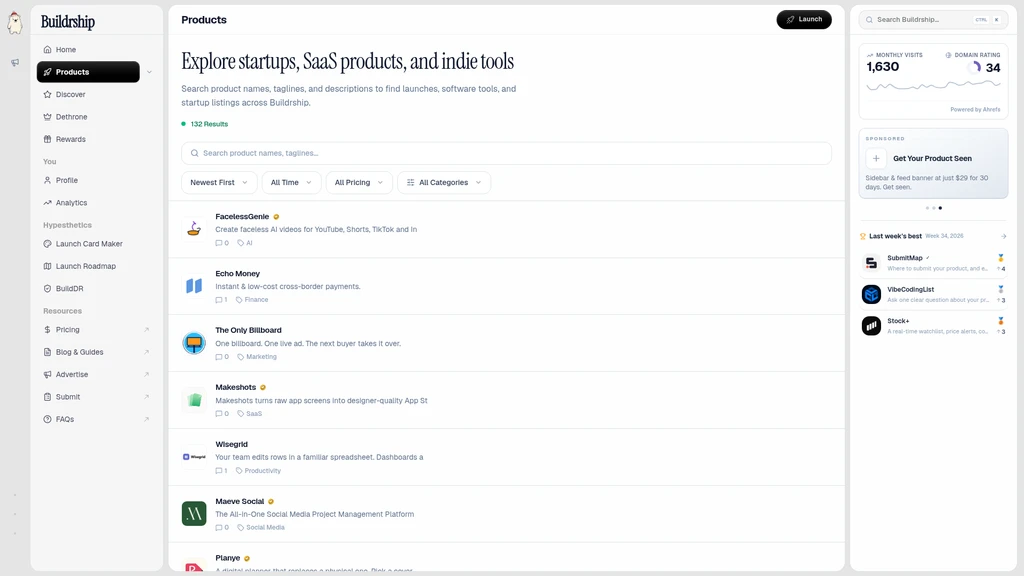Go to your Profile
1024x576 pixels.
67,180
